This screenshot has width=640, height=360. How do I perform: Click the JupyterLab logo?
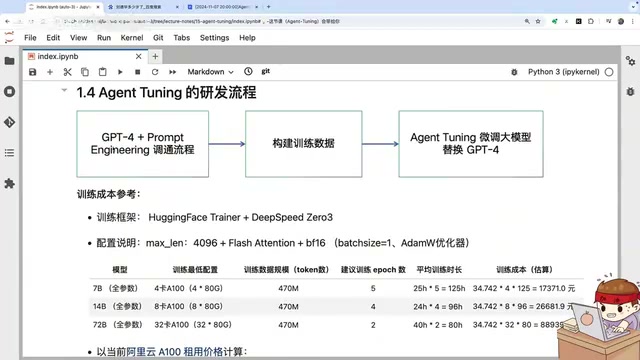pyautogui.click(x=9, y=38)
